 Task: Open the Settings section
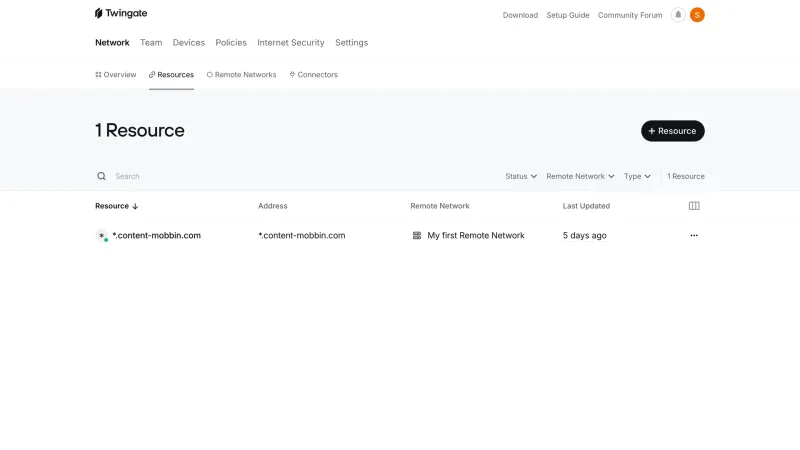pos(352,42)
